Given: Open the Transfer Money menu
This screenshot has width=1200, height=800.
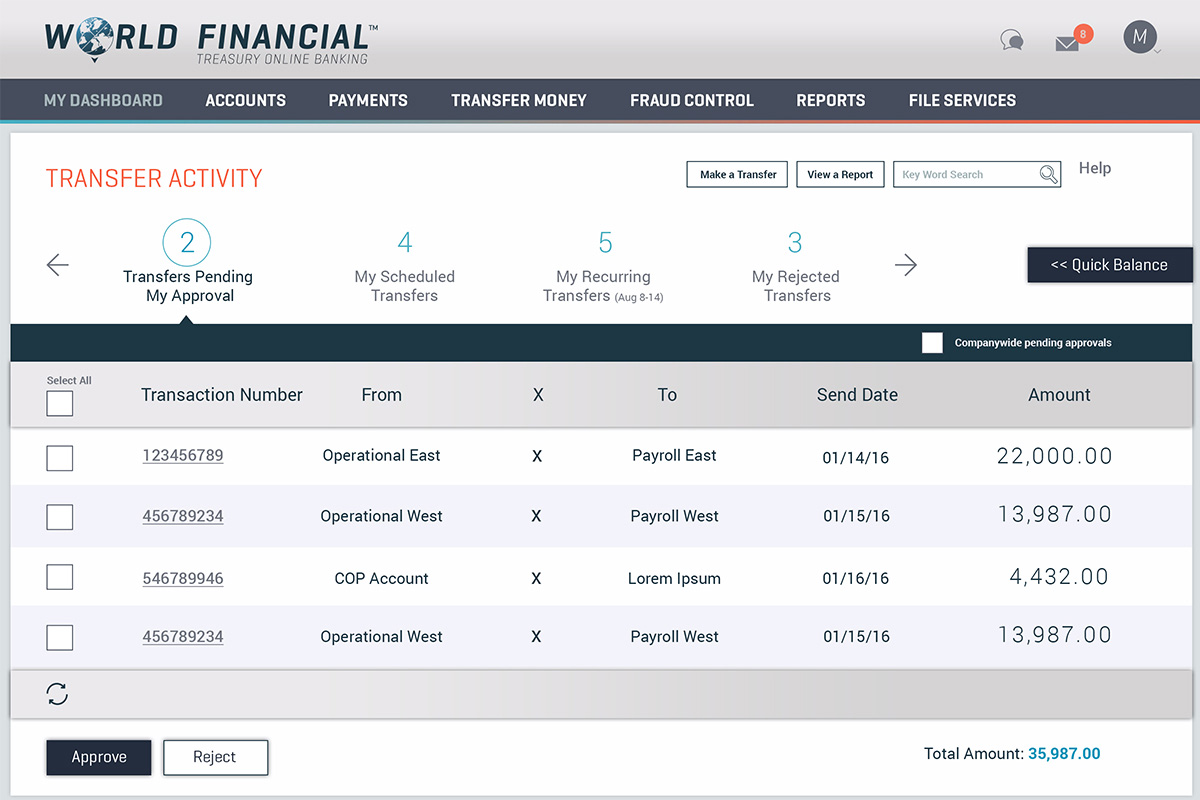Looking at the screenshot, I should [518, 100].
